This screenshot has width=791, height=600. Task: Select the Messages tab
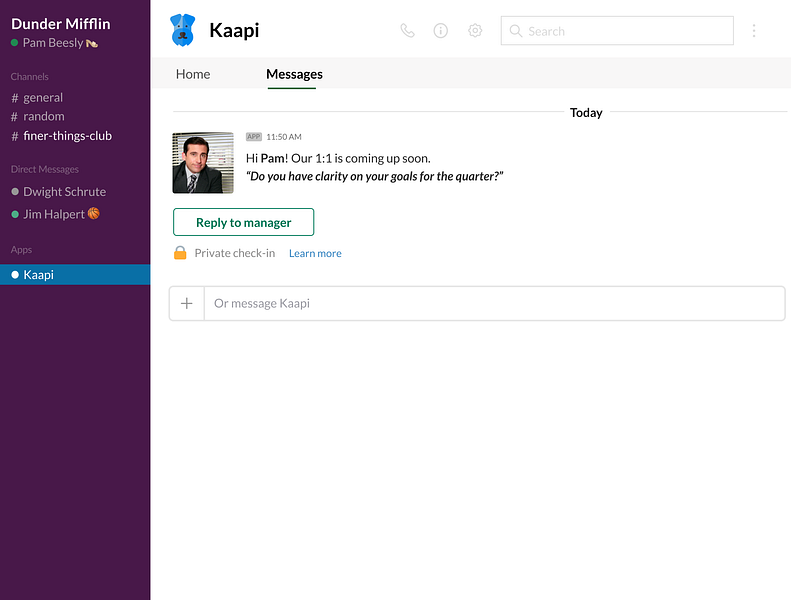point(294,74)
